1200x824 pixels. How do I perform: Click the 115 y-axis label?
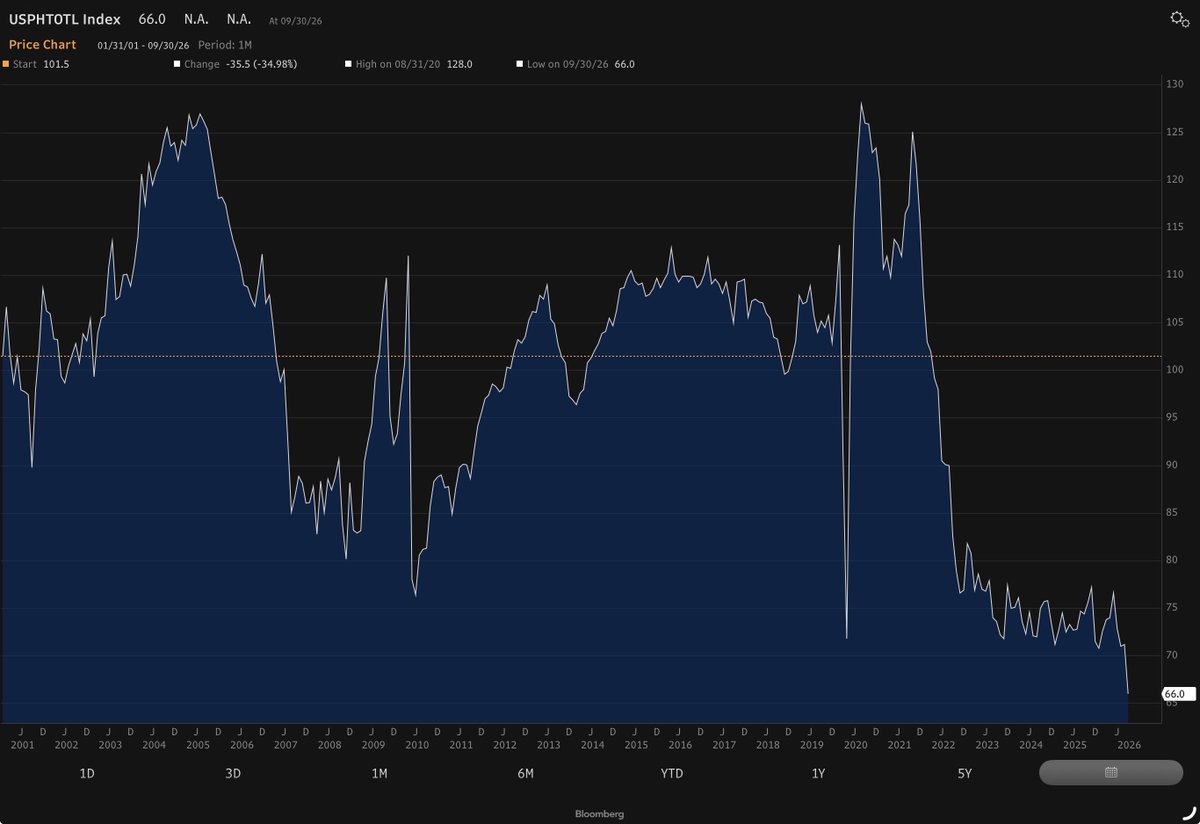(1174, 228)
